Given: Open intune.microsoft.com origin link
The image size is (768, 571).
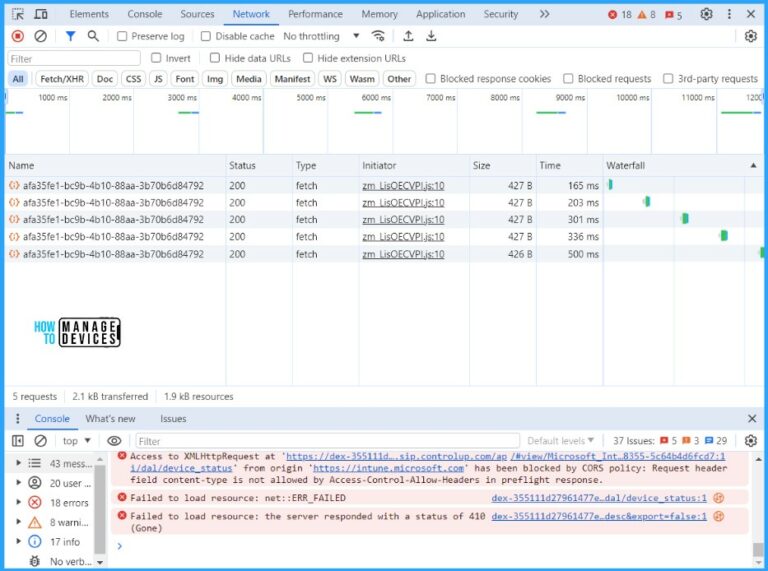Looking at the screenshot, I should coord(388,468).
